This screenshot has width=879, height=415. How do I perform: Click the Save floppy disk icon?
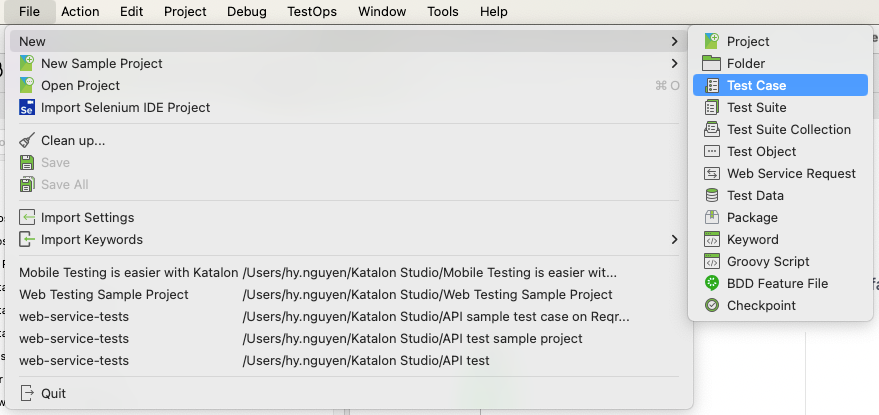(x=27, y=163)
